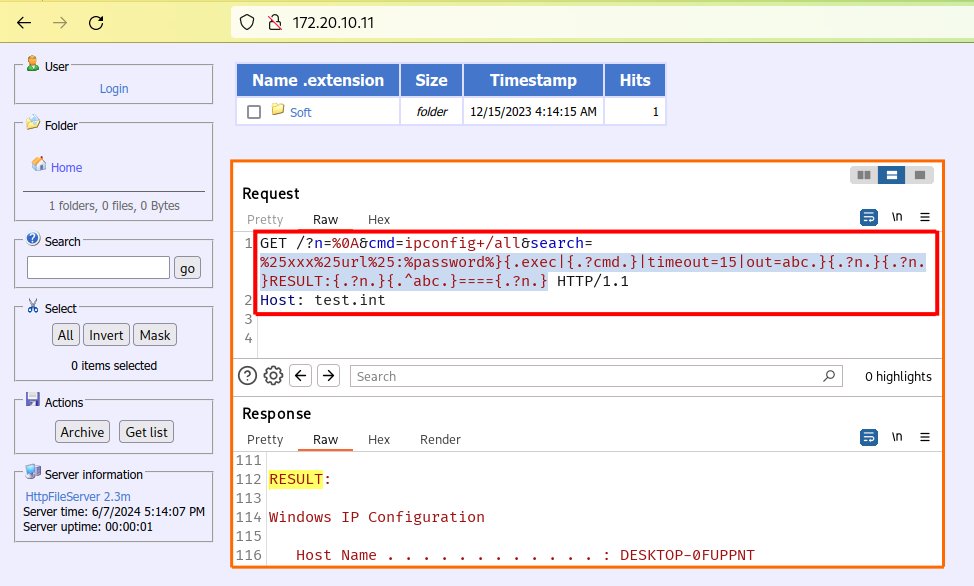Image resolution: width=974 pixels, height=586 pixels.
Task: Open the Home folder link
Action: click(x=66, y=168)
